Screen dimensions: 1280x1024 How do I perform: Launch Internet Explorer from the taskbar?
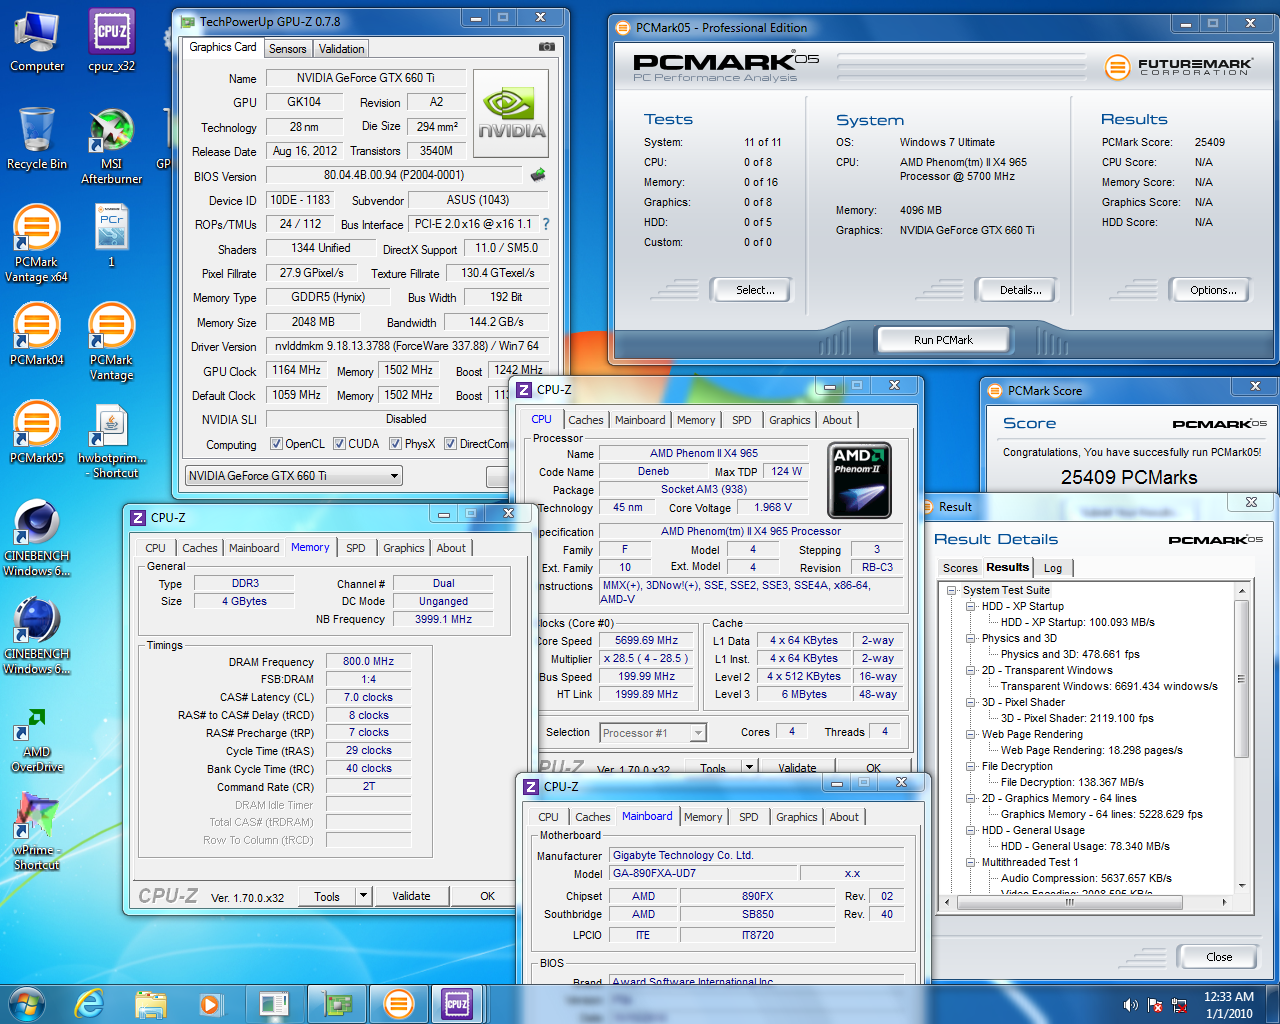(89, 1004)
